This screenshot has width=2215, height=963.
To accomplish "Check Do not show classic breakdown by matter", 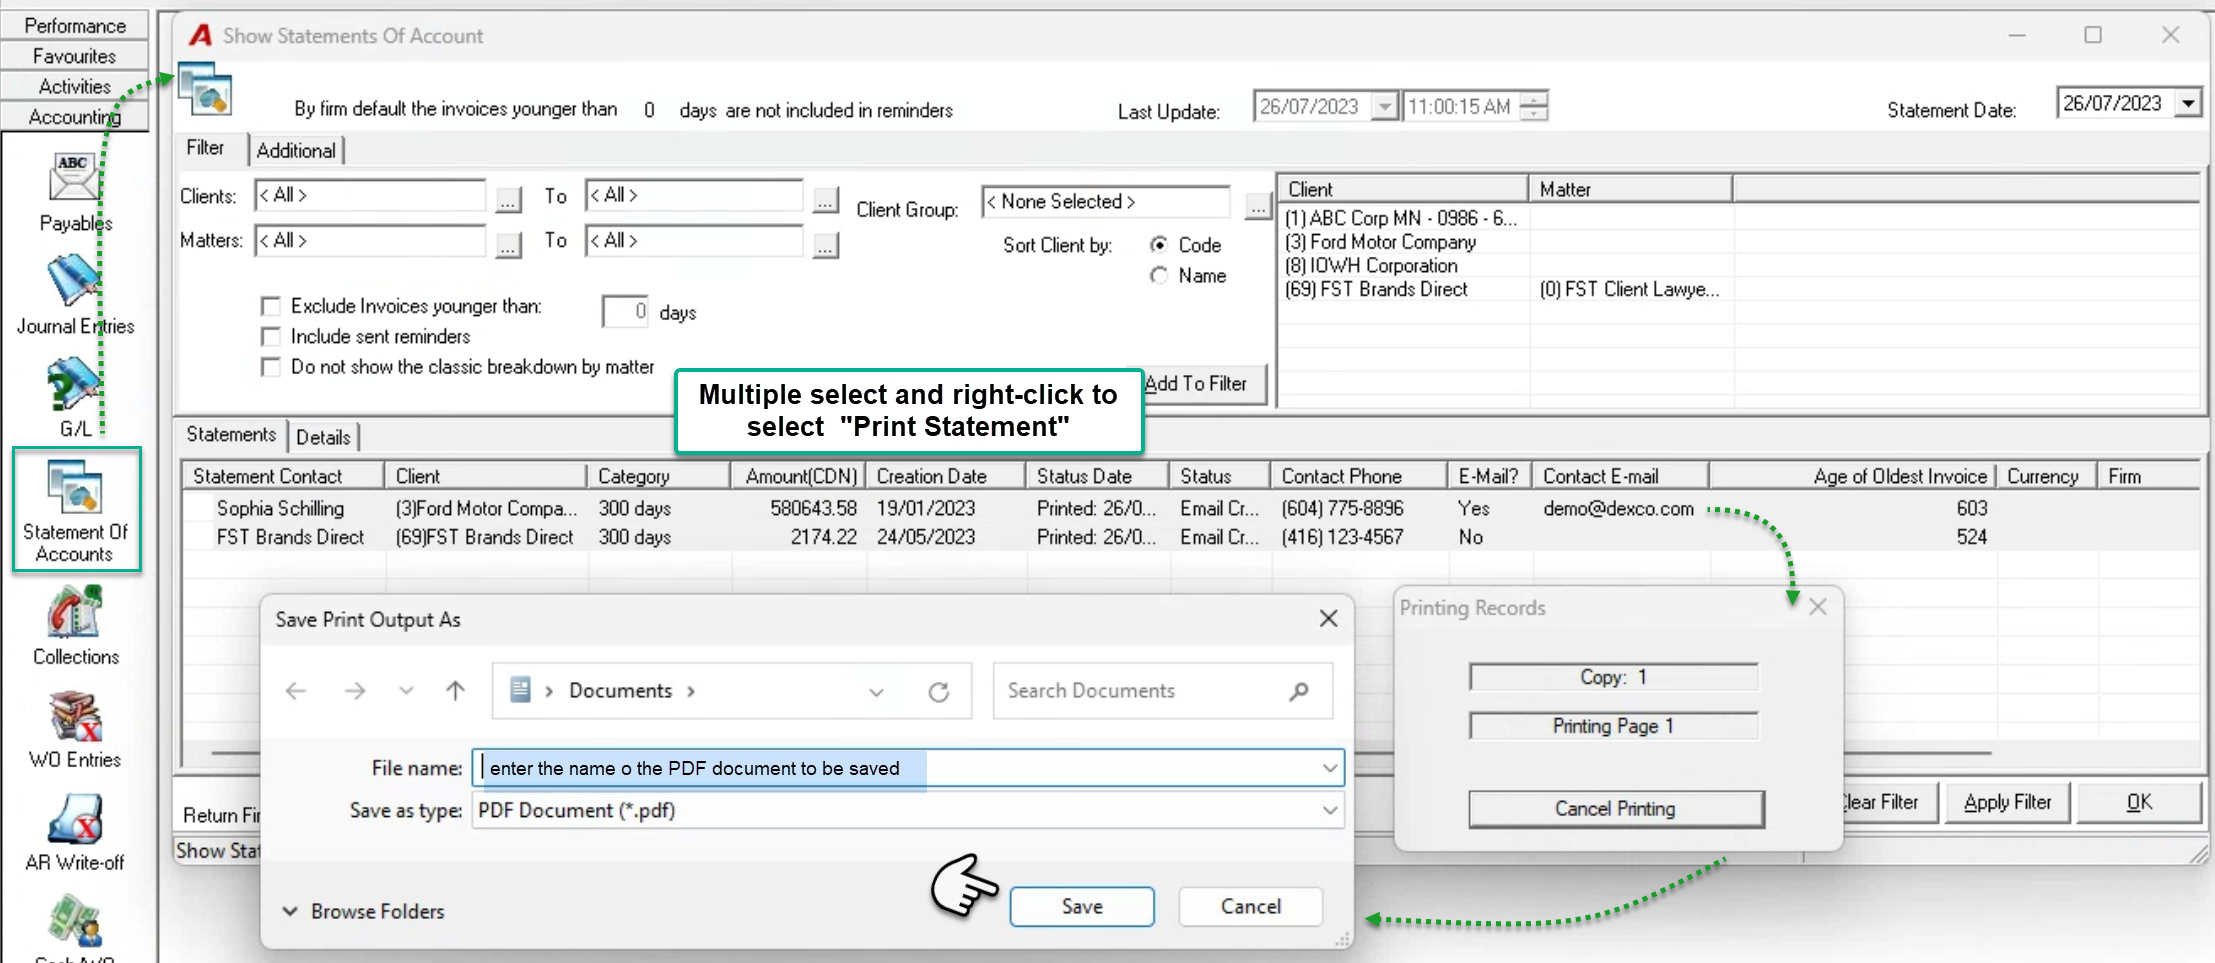I will pos(270,367).
